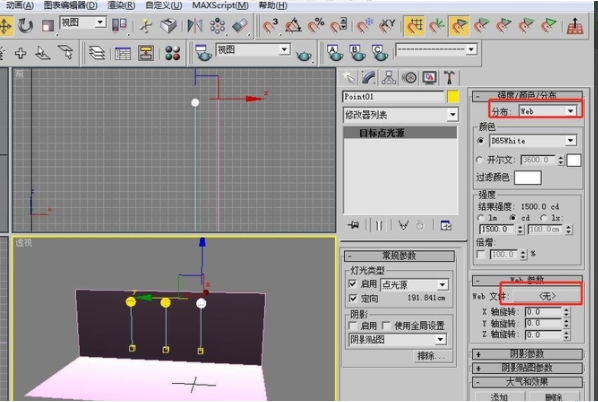Open the 分布 Web distribution dropdown
Viewport: 598px width, 402px height.
[548, 111]
